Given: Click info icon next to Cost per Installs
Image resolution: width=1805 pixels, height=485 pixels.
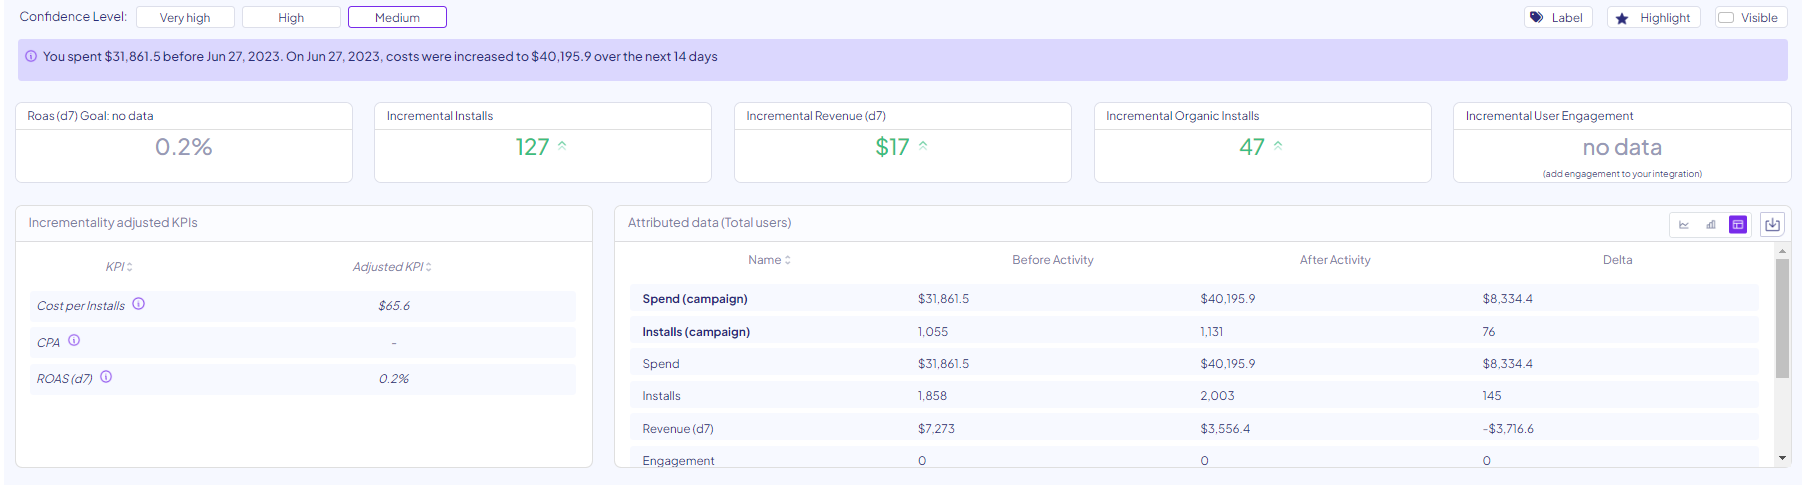Looking at the screenshot, I should (x=139, y=304).
